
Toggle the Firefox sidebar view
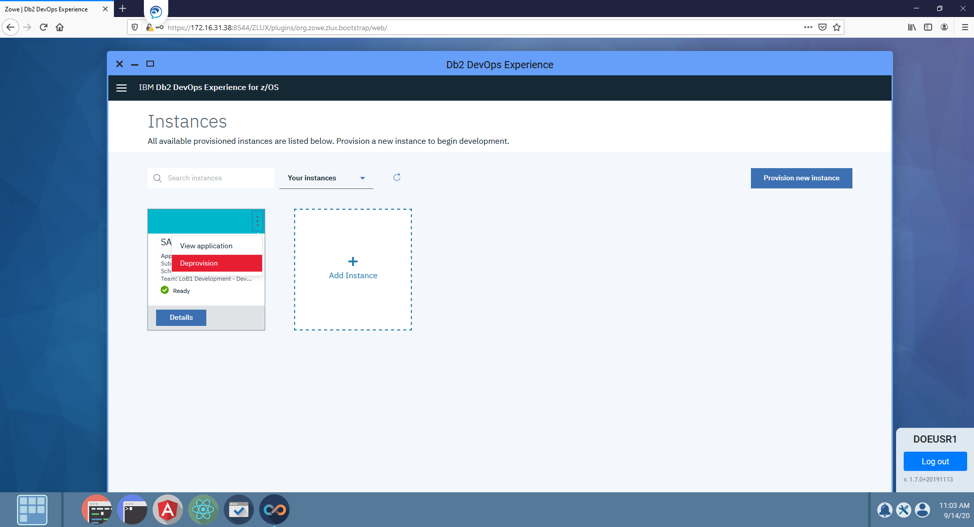pyautogui.click(x=928, y=27)
